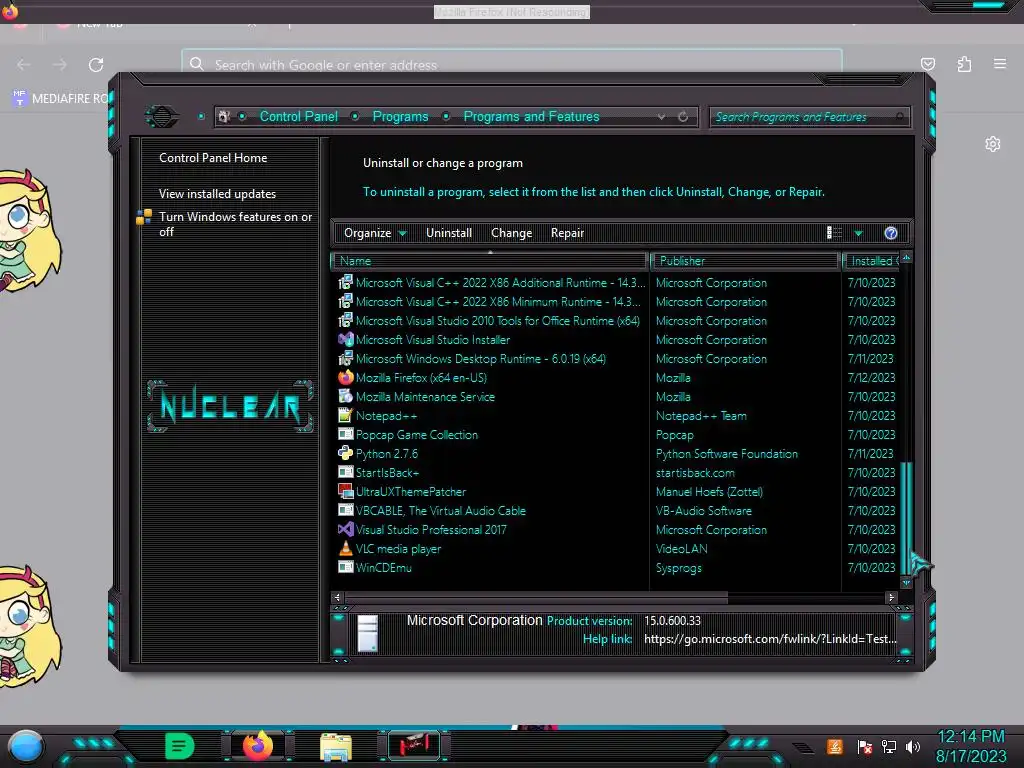The image size is (1024, 768).
Task: Open Control Panel Home link
Action: click(213, 158)
